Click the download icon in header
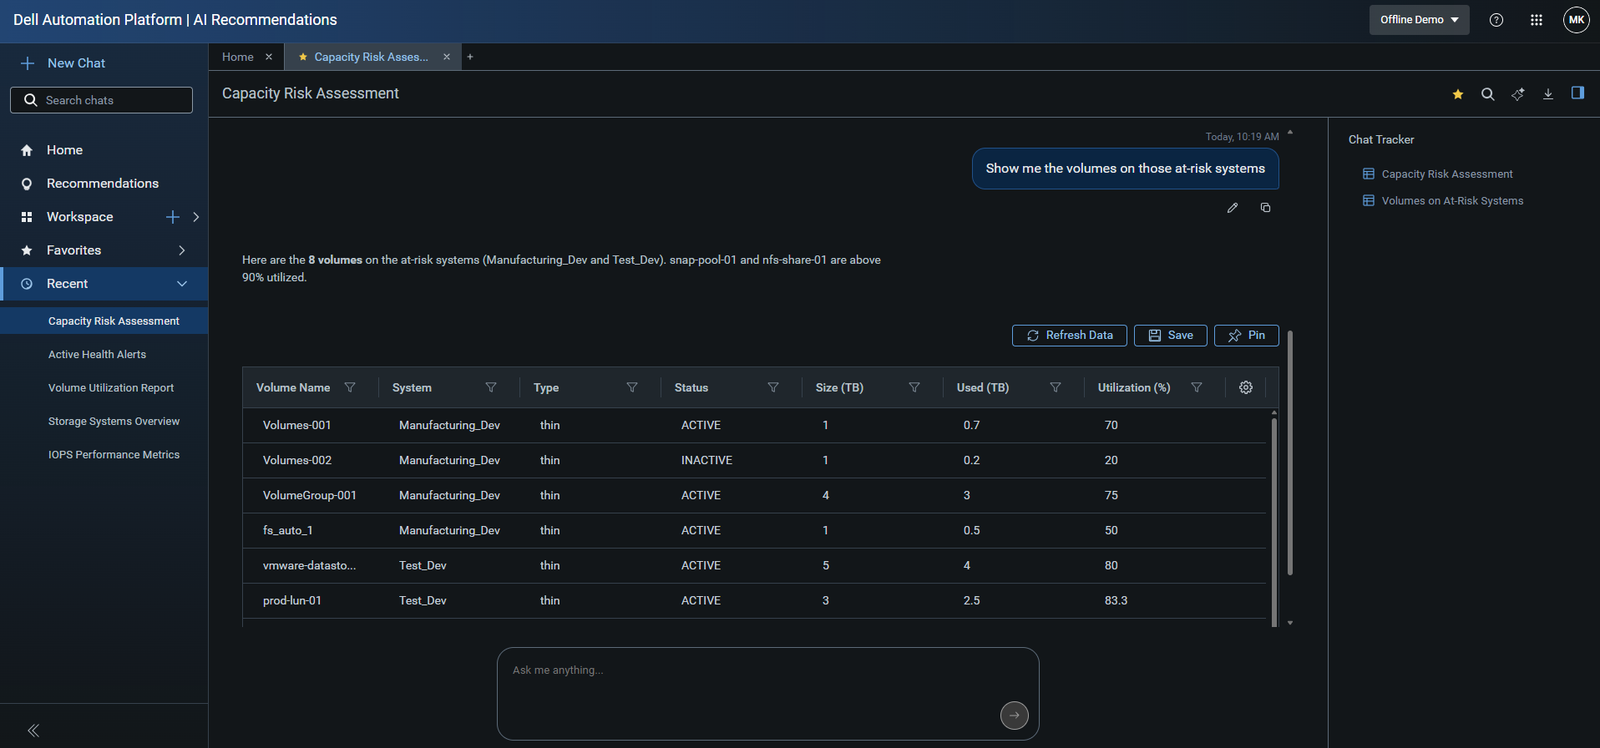This screenshot has height=748, width=1600. [1548, 94]
